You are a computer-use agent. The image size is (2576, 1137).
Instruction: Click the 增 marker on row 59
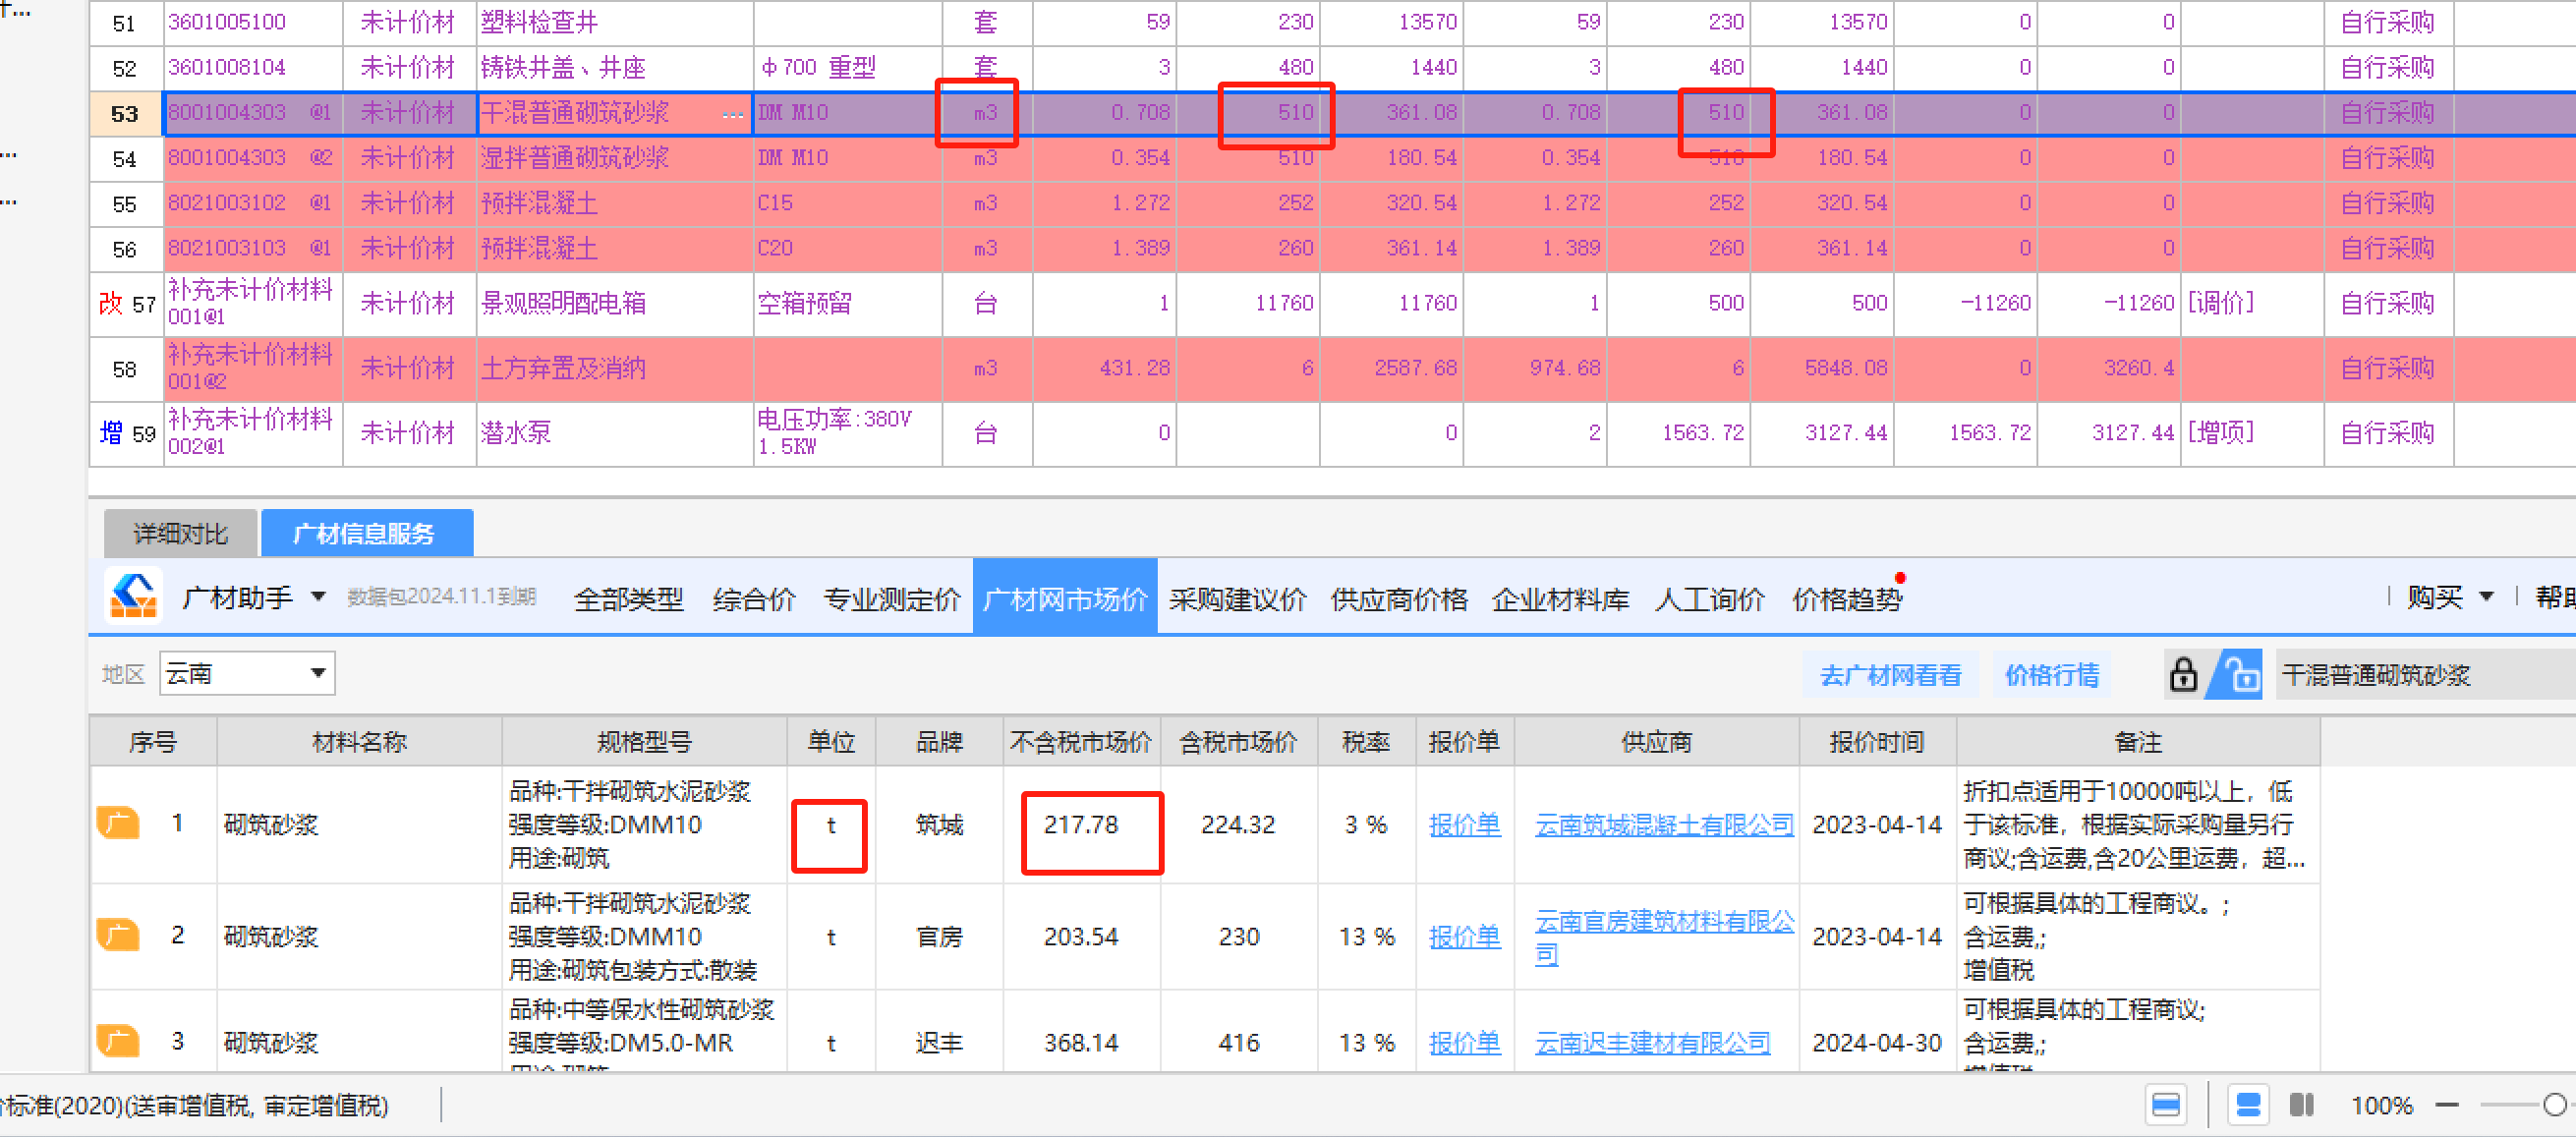(111, 433)
